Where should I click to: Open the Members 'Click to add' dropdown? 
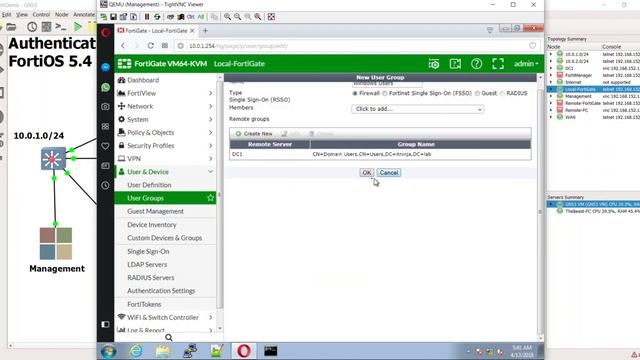point(418,109)
